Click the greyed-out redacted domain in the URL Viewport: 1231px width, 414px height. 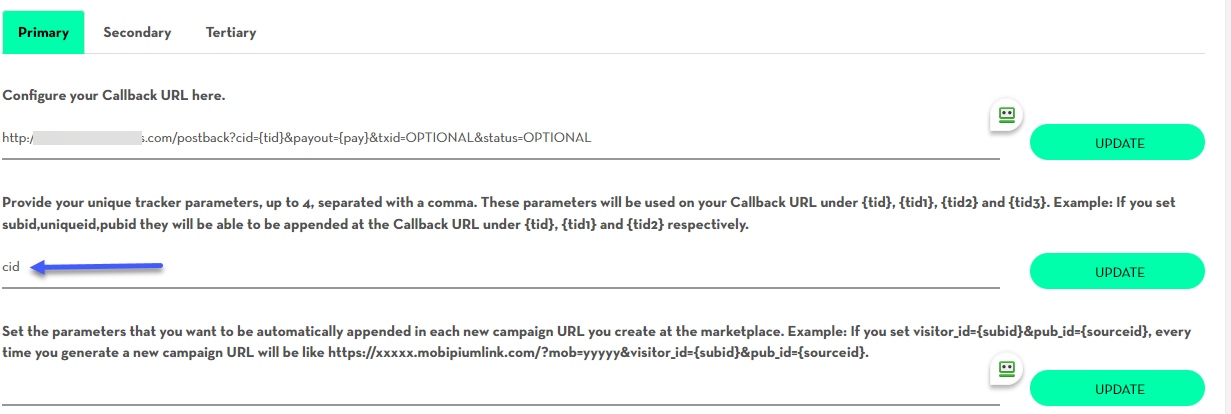(86, 138)
